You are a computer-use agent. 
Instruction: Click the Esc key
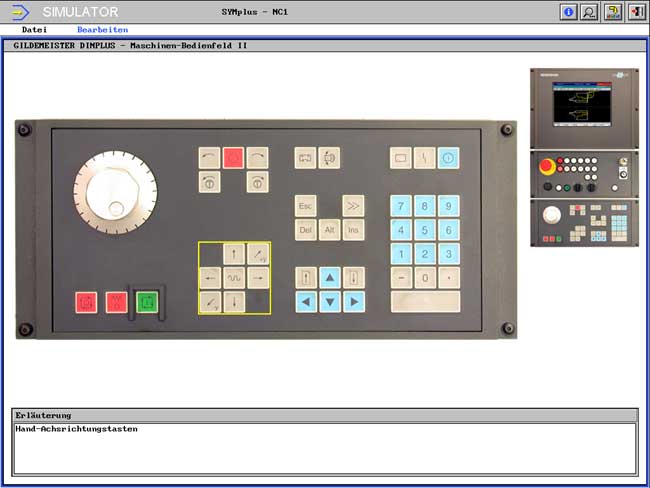[306, 206]
